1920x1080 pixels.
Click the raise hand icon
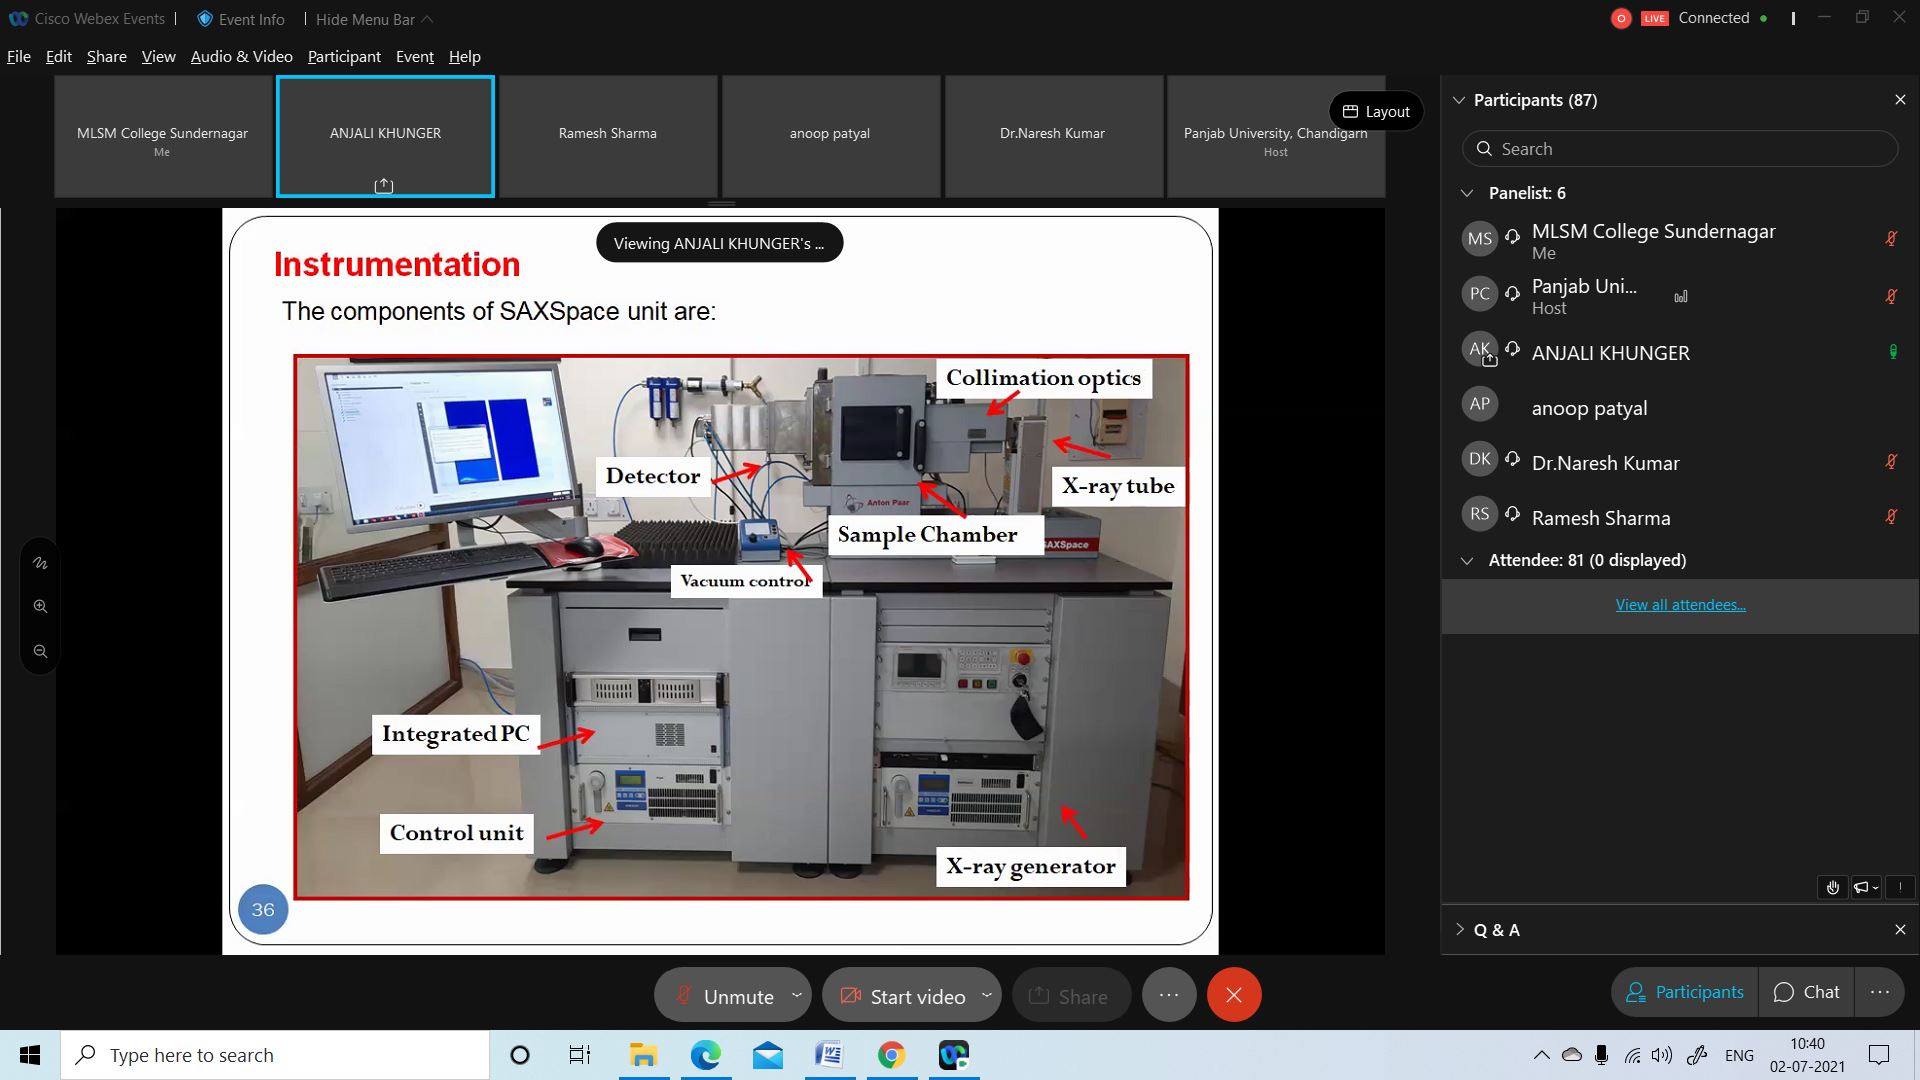pos(1832,887)
